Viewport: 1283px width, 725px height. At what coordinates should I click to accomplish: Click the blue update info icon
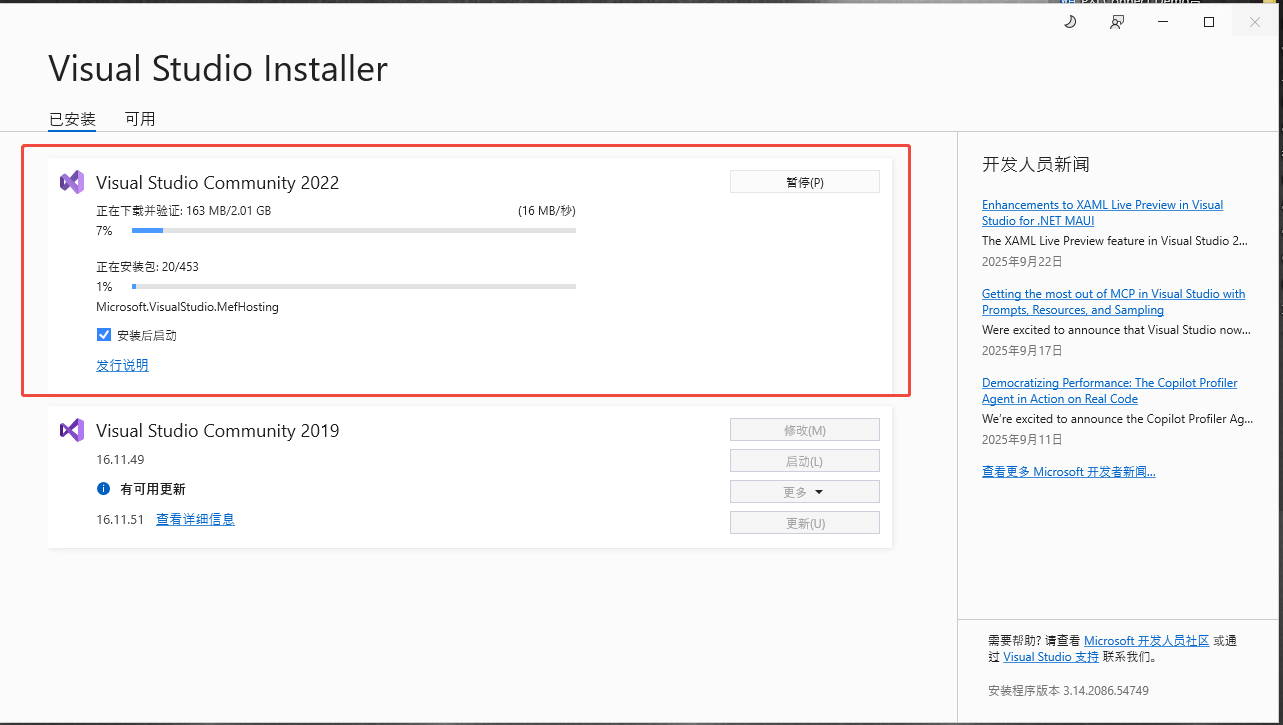tap(103, 489)
